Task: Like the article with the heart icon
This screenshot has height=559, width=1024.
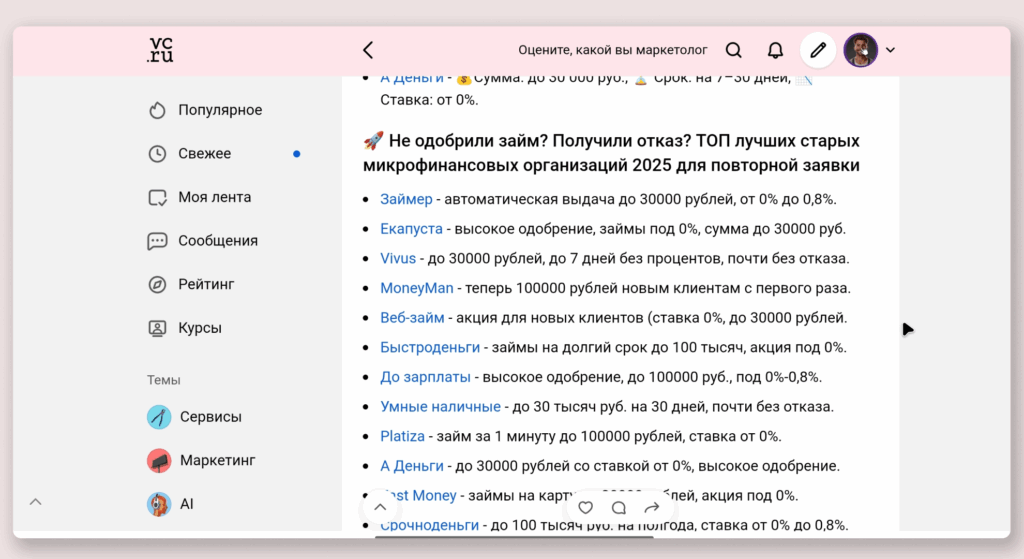Action: click(x=586, y=508)
